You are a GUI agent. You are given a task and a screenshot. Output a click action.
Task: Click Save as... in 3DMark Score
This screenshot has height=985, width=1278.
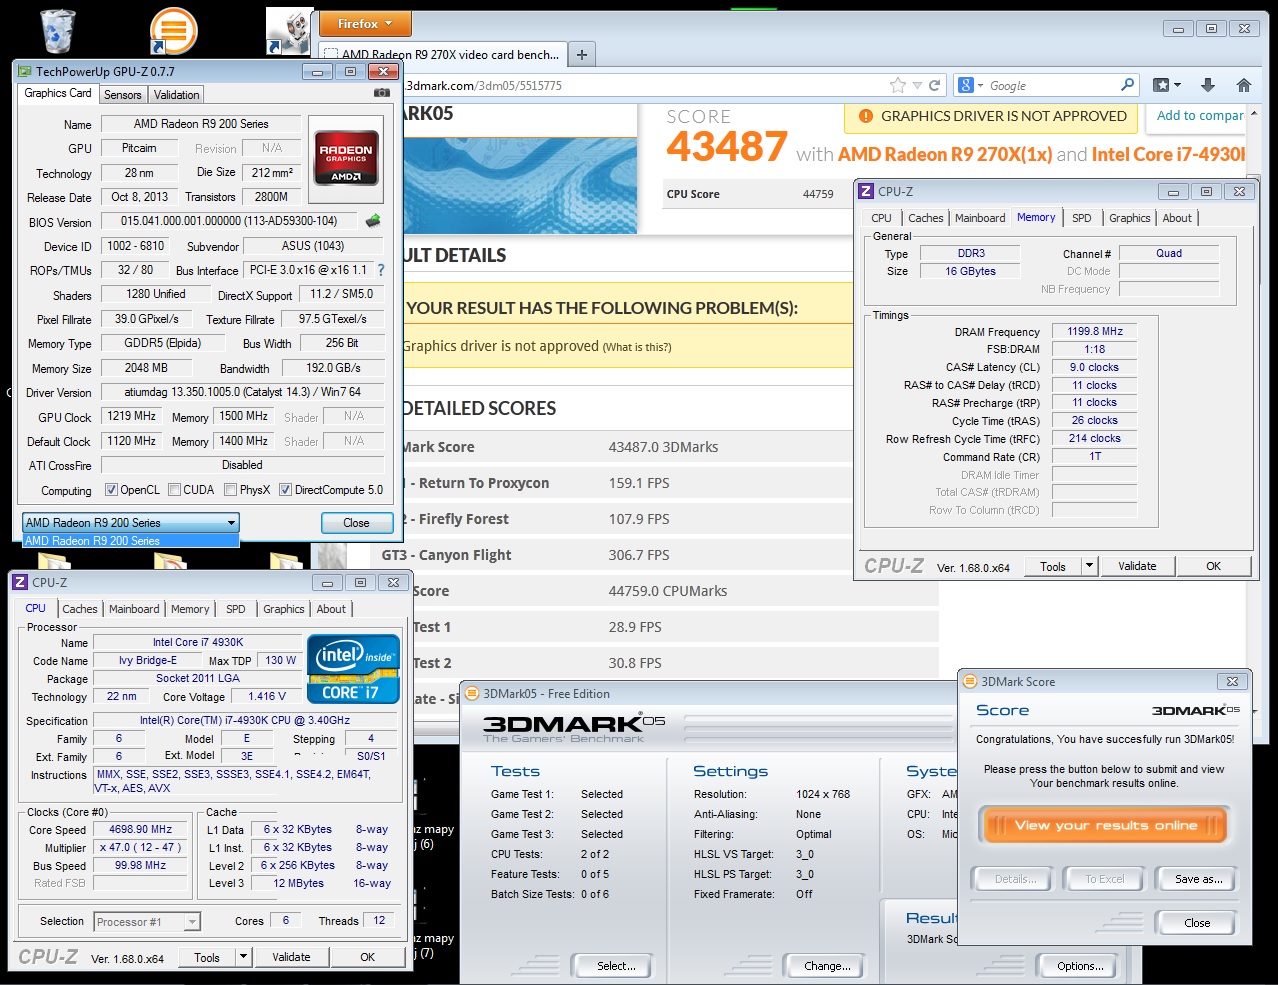pos(1198,879)
